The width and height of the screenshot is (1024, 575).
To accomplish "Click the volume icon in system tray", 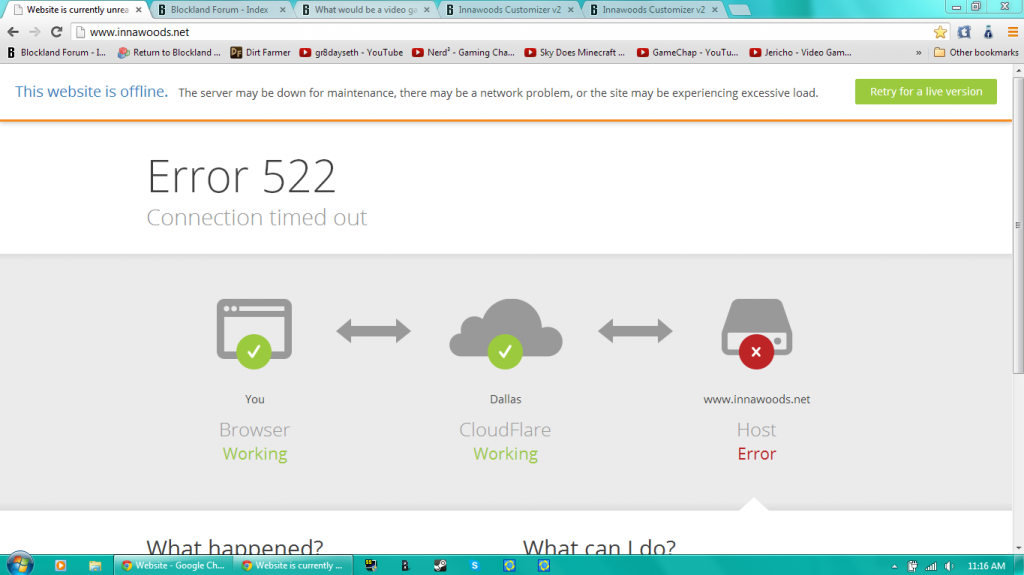I will coord(947,566).
